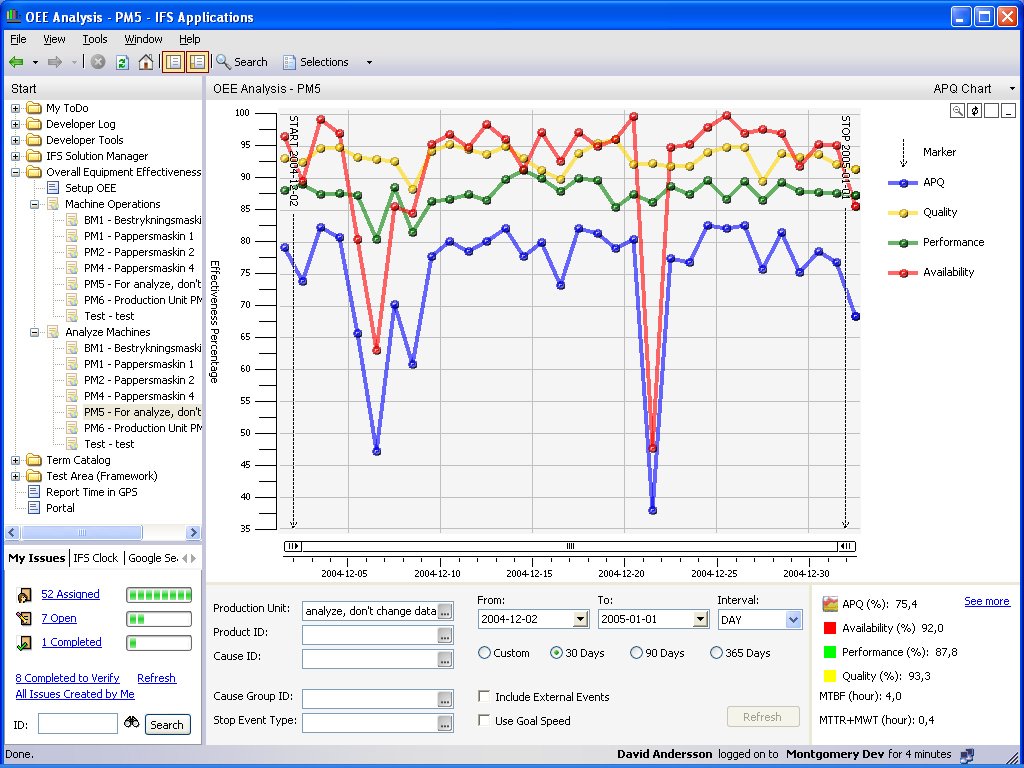Select the 30 Days radio button
Image resolution: width=1024 pixels, height=768 pixels.
coord(556,652)
